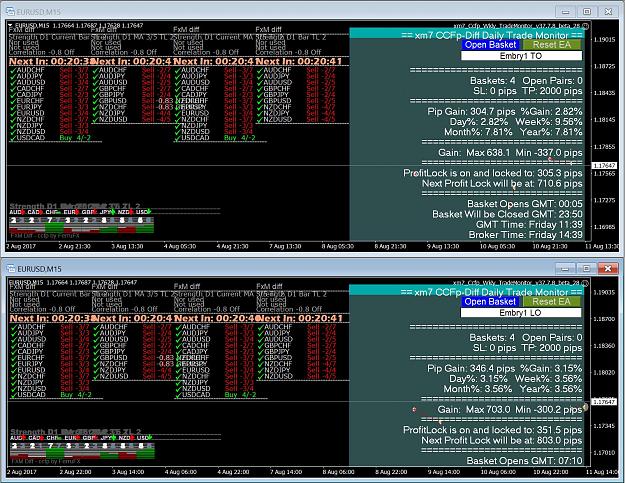Viewport: 625px width, 483px height.
Task: Close the bottom EURUSD,M15 window with red X
Action: click(607, 269)
